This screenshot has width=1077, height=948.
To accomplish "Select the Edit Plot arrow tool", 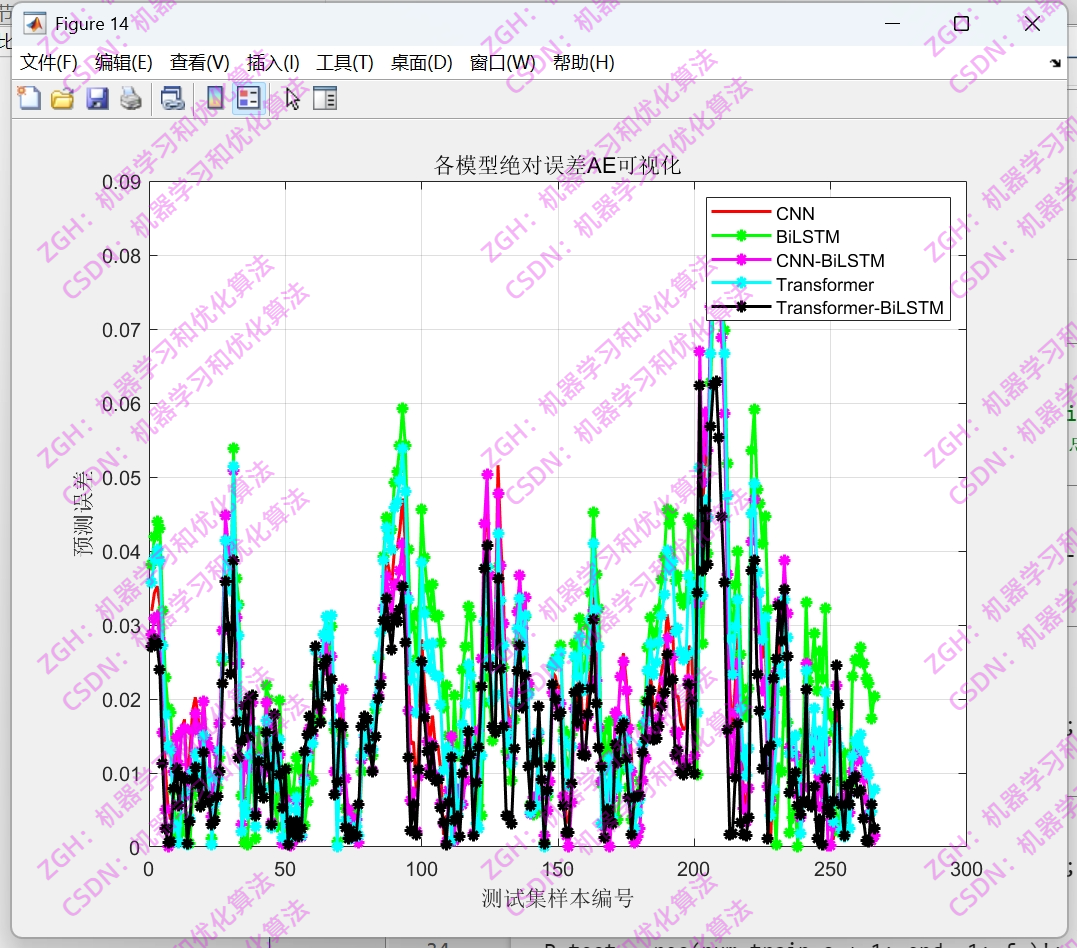I will click(292, 97).
